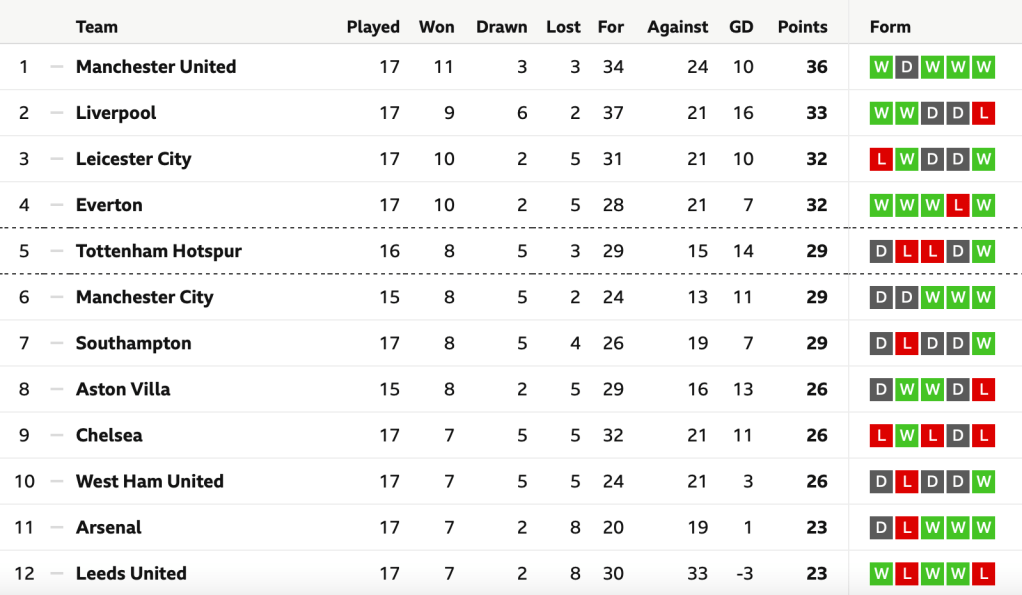Click Tottenham Hotspur's green W form badge
The width and height of the screenshot is (1022, 595).
(984, 251)
